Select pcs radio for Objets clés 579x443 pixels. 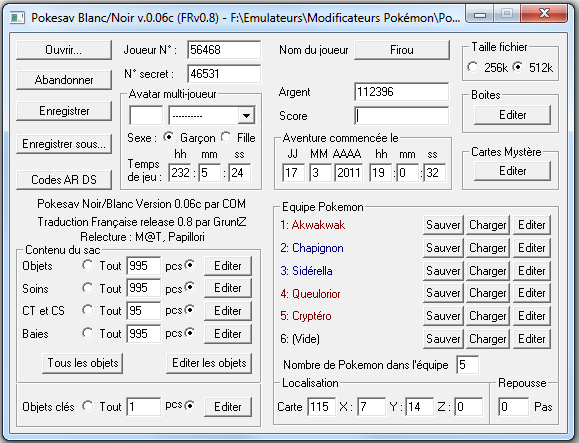[190, 406]
